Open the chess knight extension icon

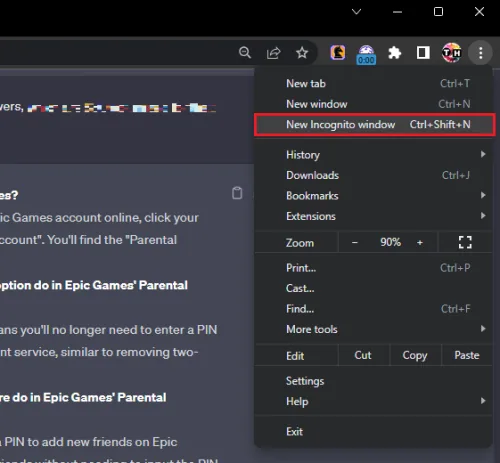point(338,53)
